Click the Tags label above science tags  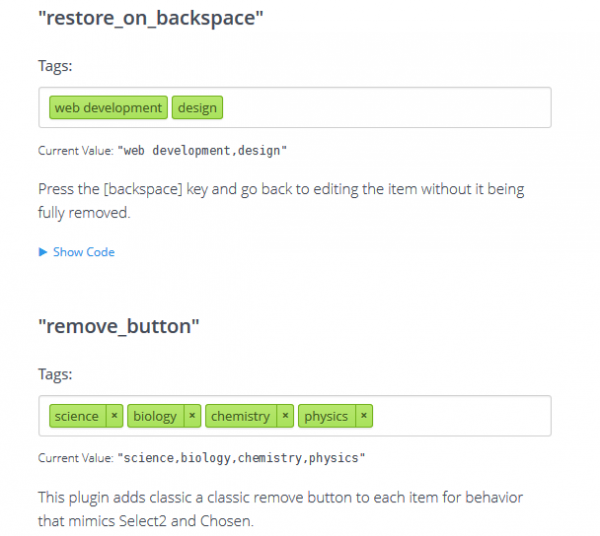(x=55, y=374)
